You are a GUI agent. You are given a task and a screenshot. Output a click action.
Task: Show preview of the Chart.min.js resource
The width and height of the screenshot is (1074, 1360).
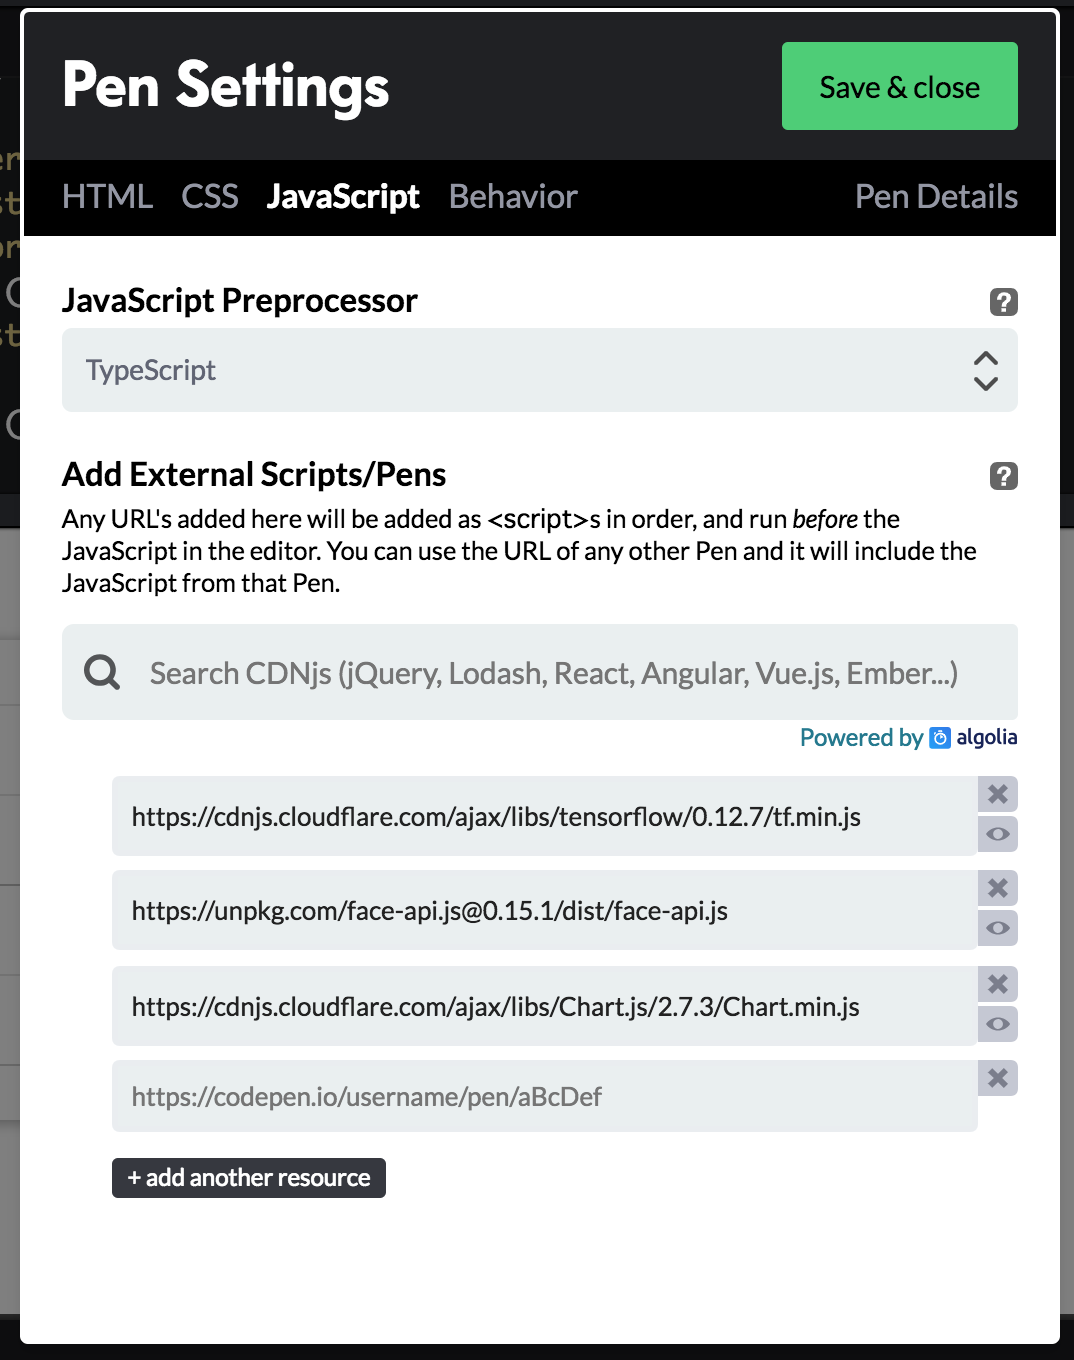click(997, 1024)
